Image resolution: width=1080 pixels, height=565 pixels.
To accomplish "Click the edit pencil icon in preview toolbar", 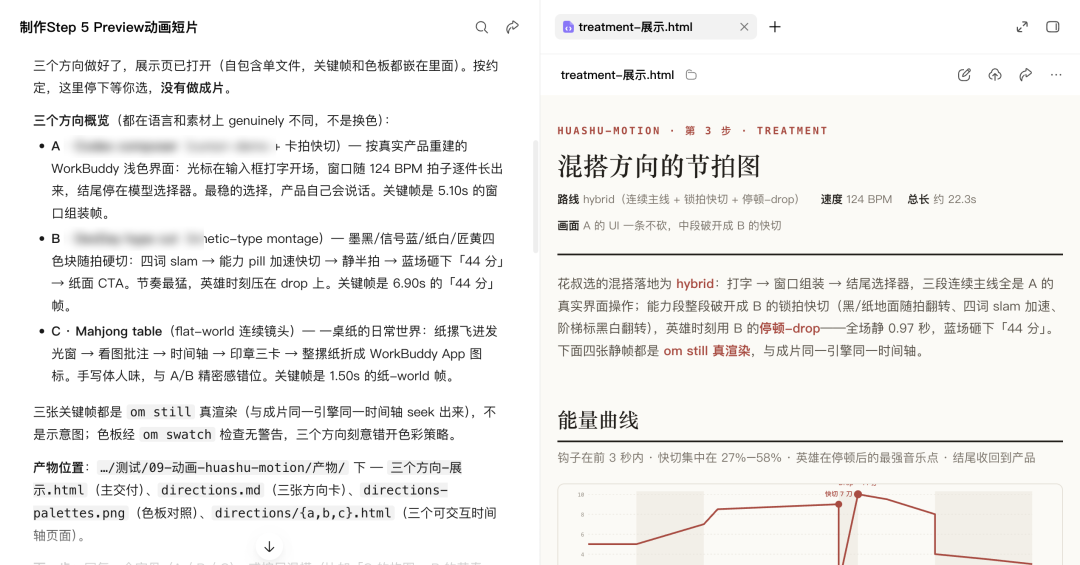I will pyautogui.click(x=964, y=75).
